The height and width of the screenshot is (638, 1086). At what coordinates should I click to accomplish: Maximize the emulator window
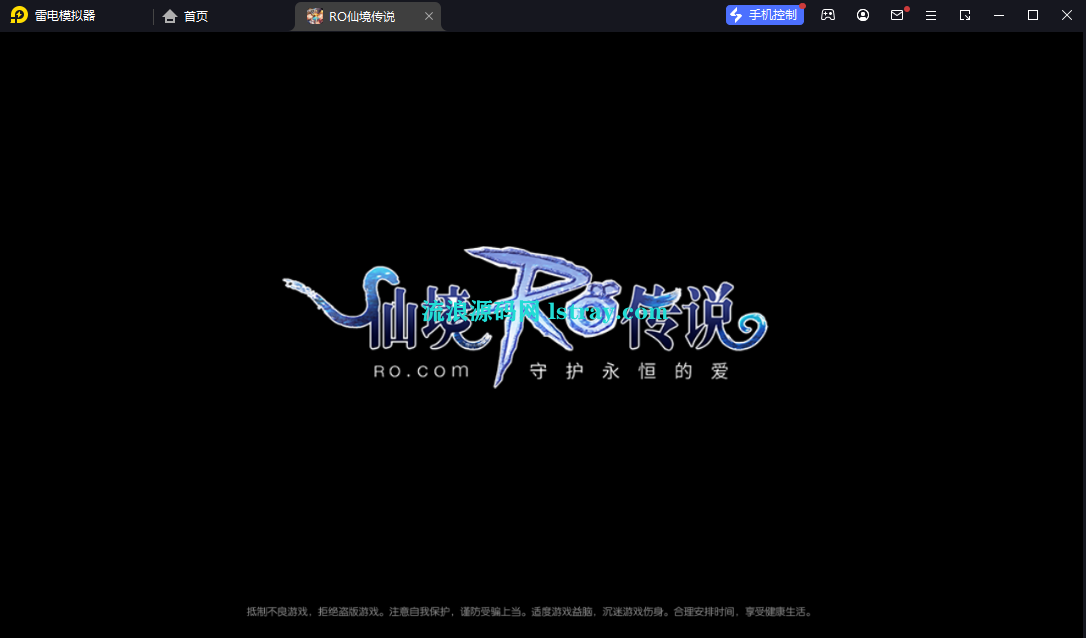point(1033,15)
